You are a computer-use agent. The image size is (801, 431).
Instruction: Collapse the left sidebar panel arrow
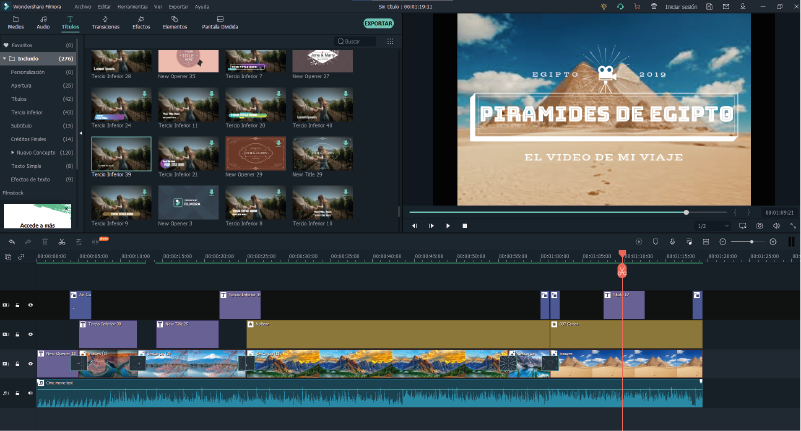pyautogui.click(x=81, y=133)
